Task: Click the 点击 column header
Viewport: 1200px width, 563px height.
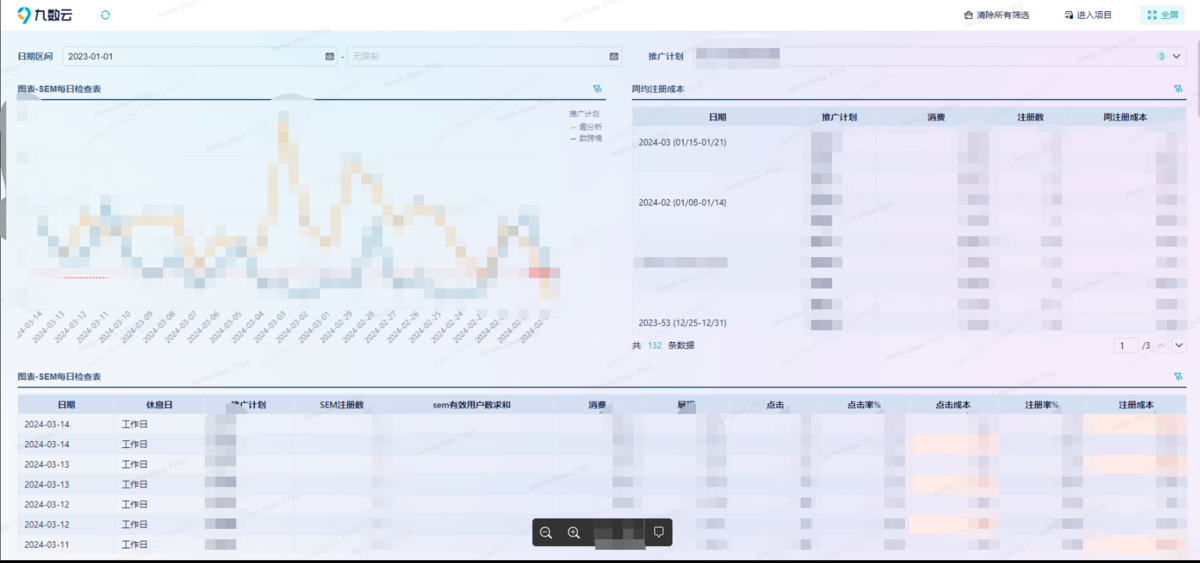Action: tap(775, 405)
